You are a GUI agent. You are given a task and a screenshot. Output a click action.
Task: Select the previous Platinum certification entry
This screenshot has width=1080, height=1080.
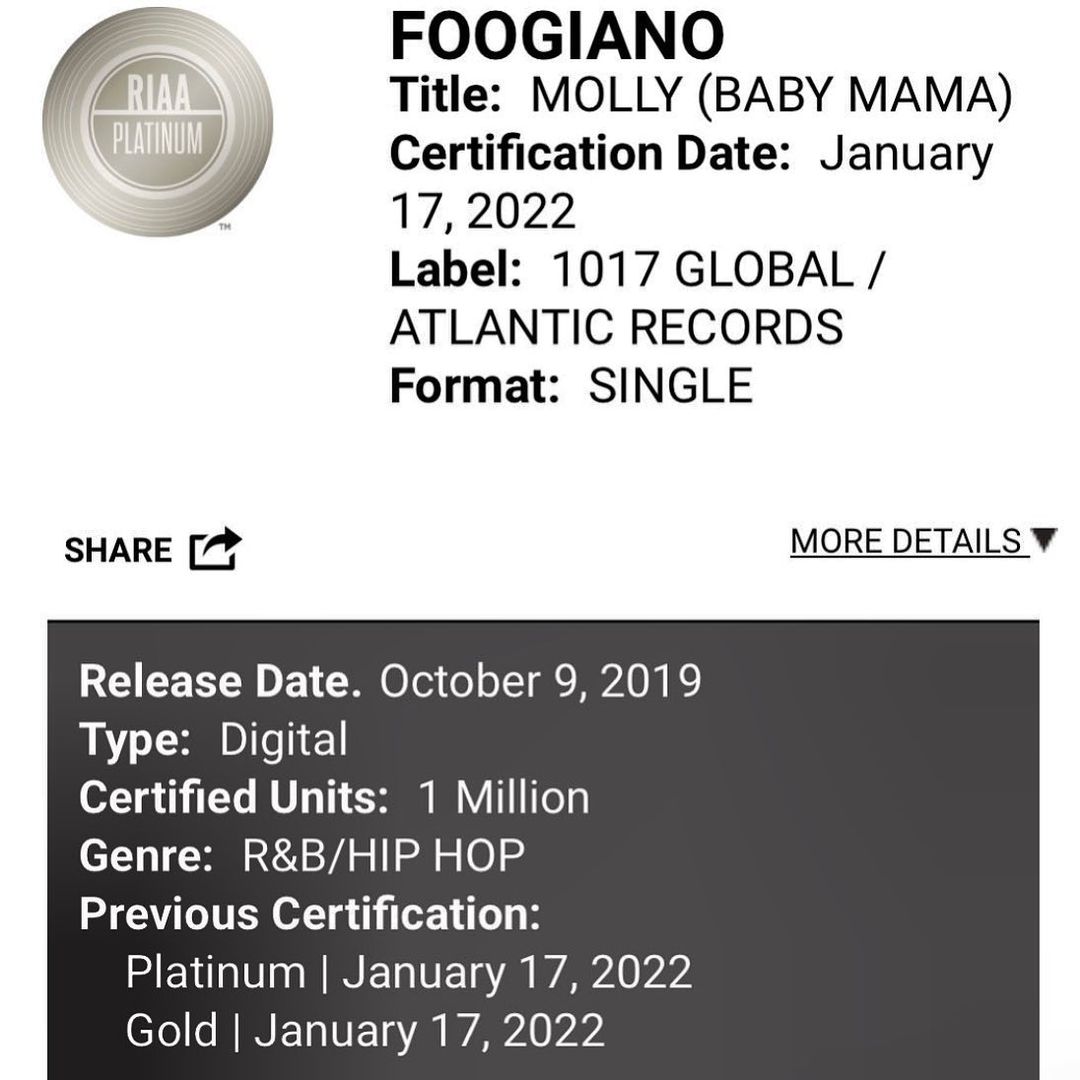(x=408, y=972)
